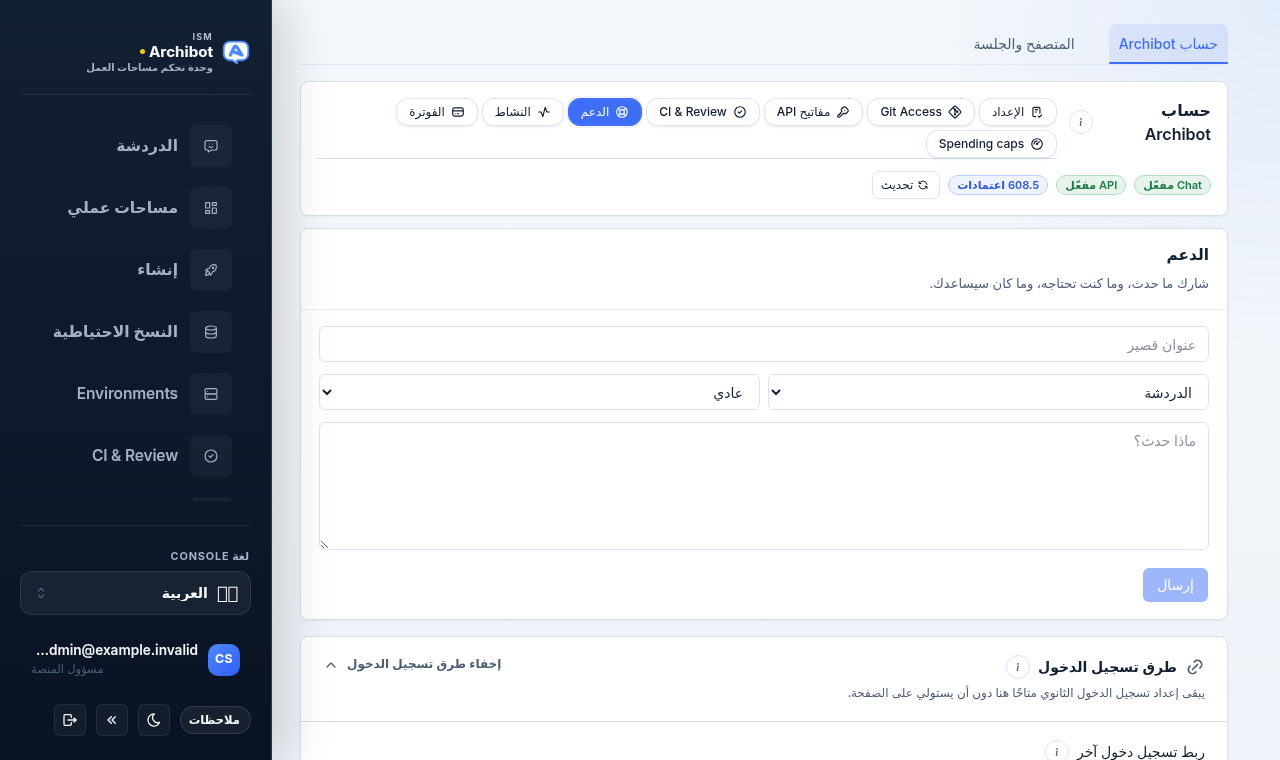Viewport: 1280px width, 760px height.
Task: Click the 608.5 اعتمادات credits badge
Action: click(998, 185)
